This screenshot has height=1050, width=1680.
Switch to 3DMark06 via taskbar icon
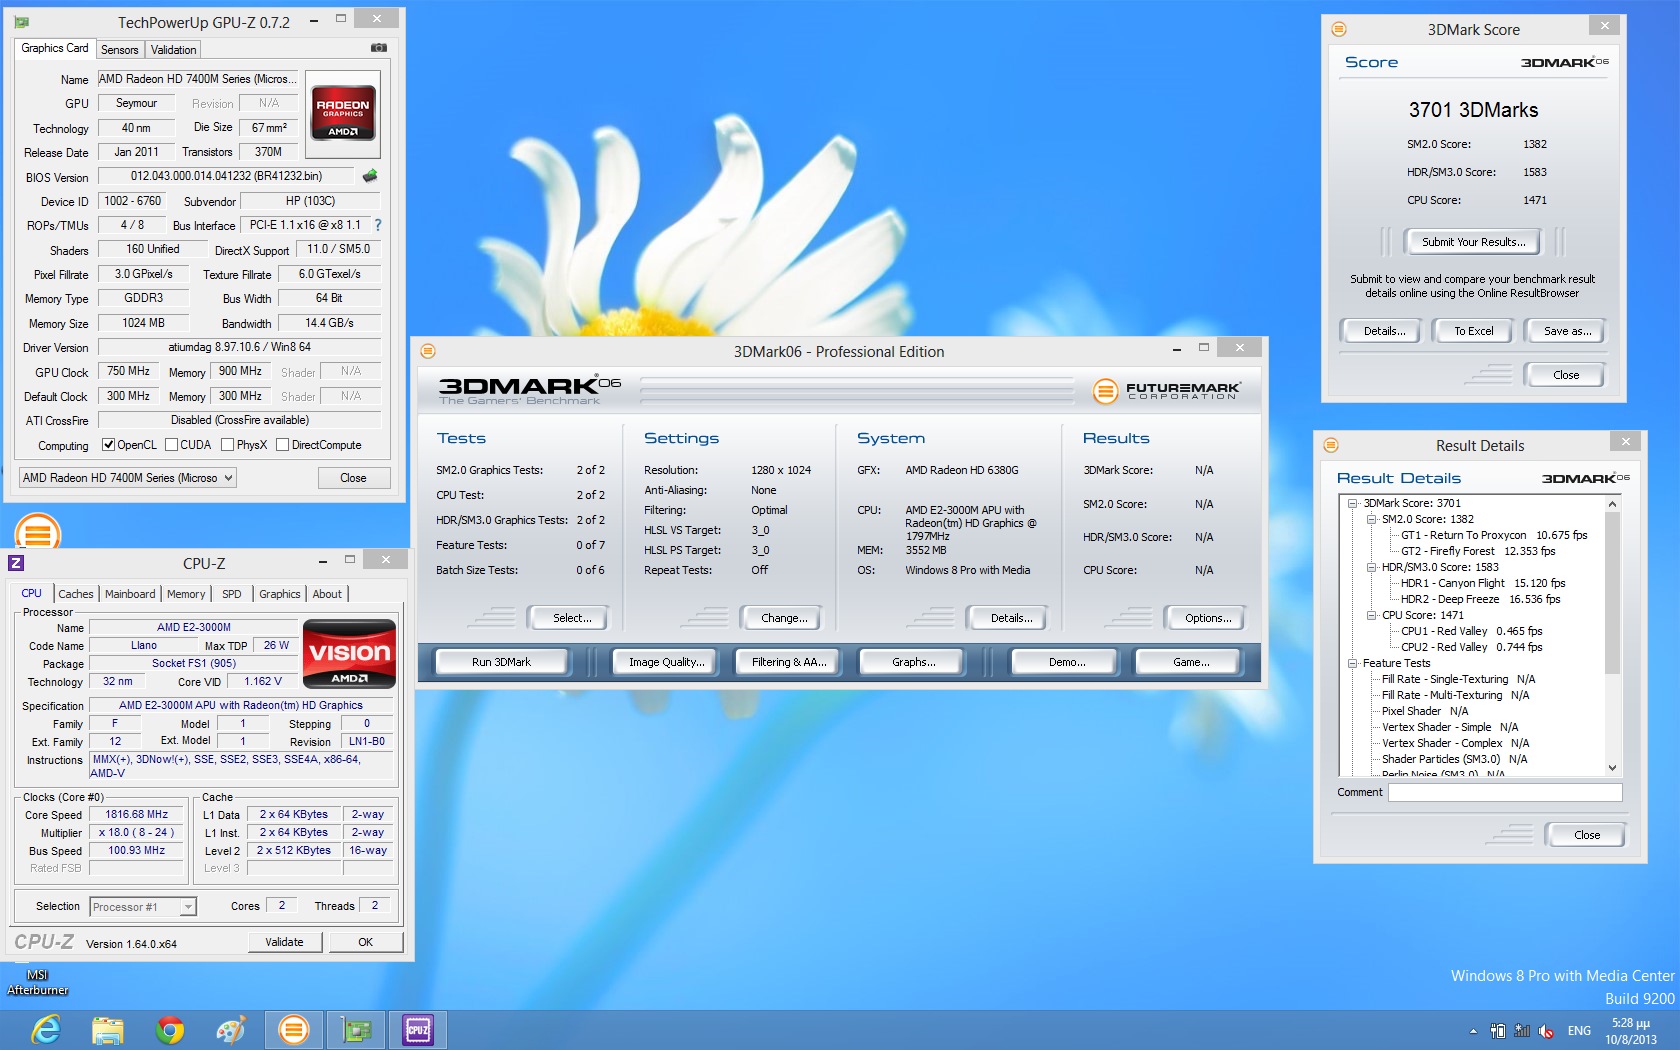[293, 1030]
